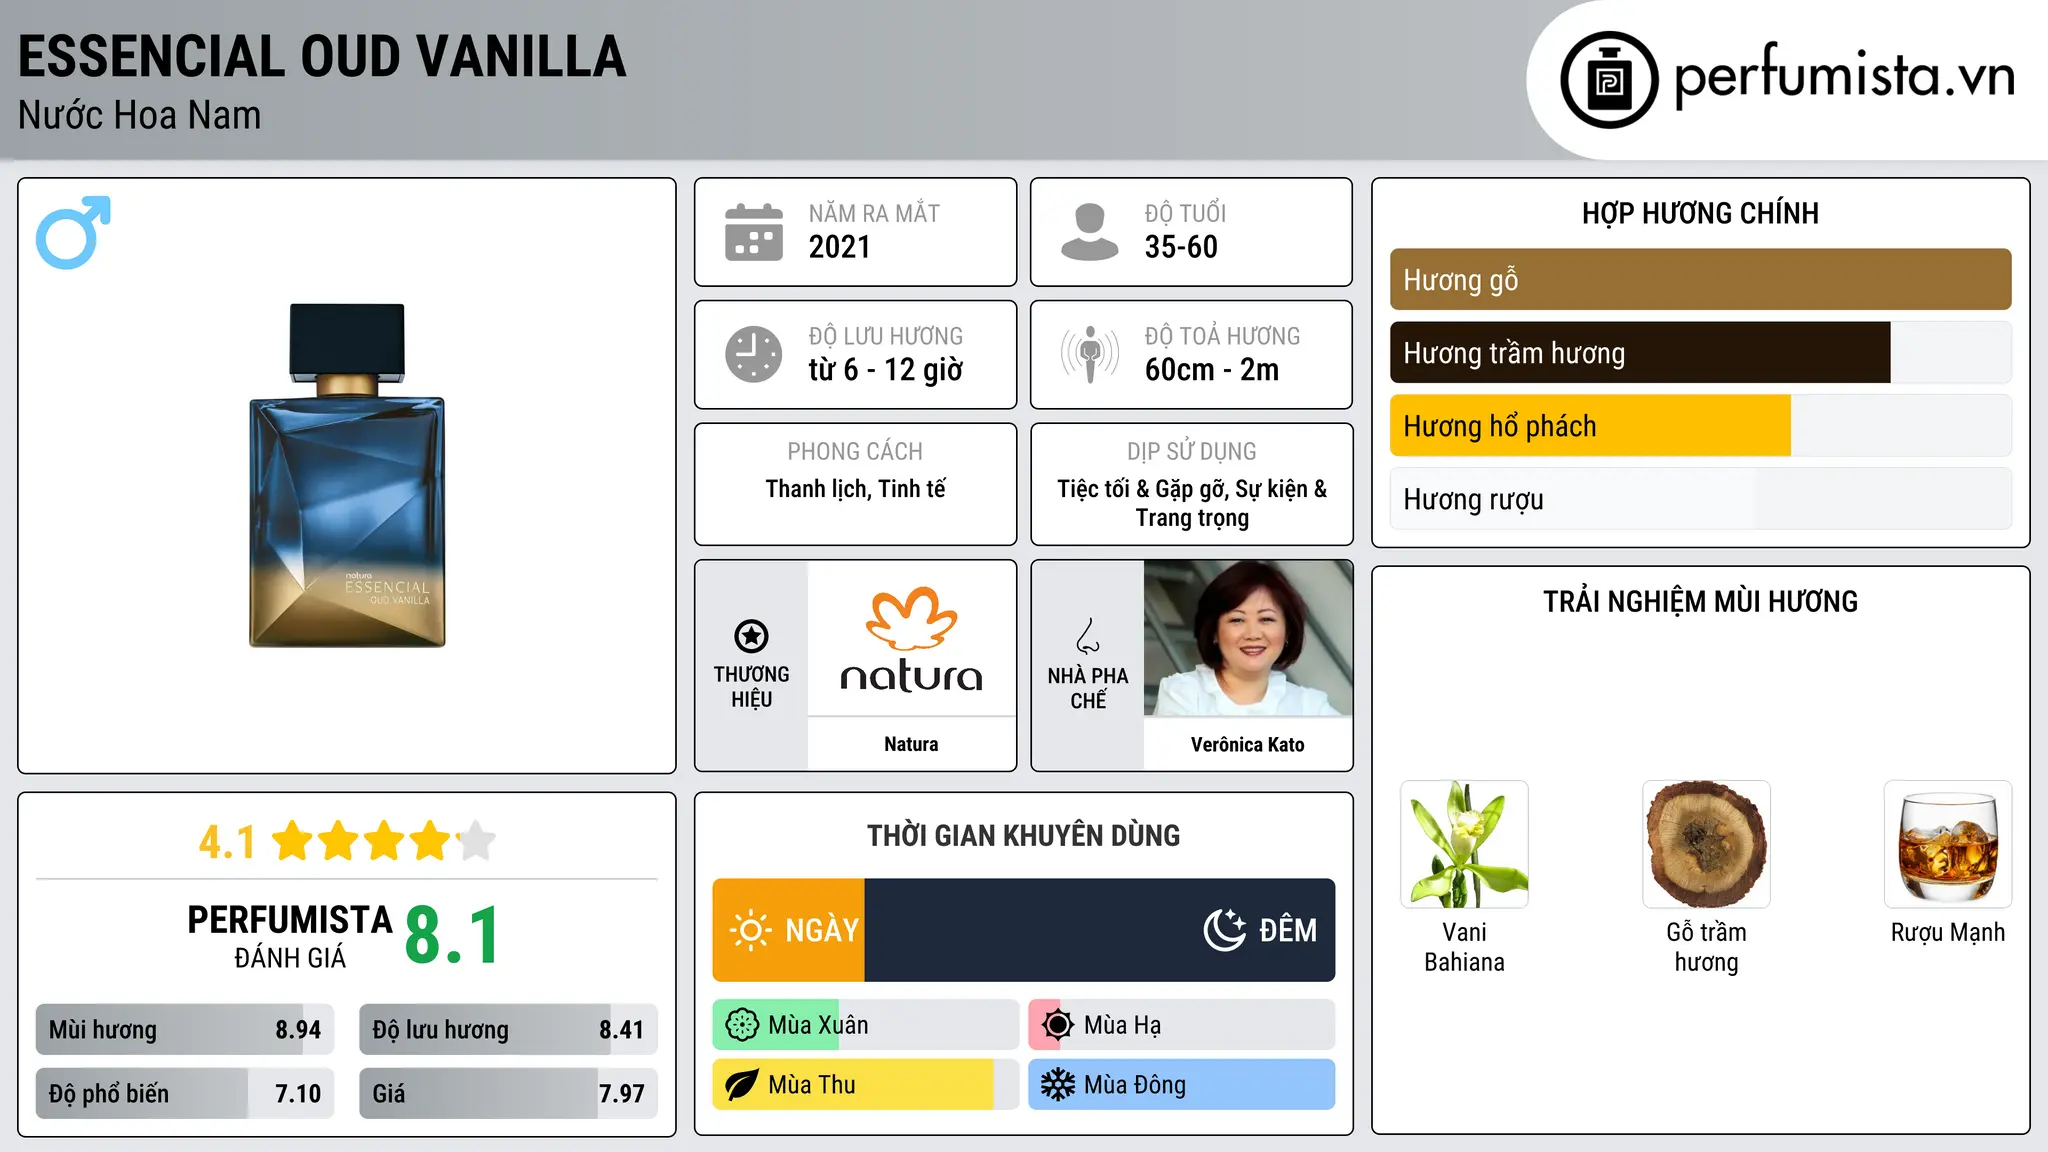Click the Rượu Mạnh whiskey glass thumbnail
The width and height of the screenshot is (2048, 1152).
click(1948, 844)
